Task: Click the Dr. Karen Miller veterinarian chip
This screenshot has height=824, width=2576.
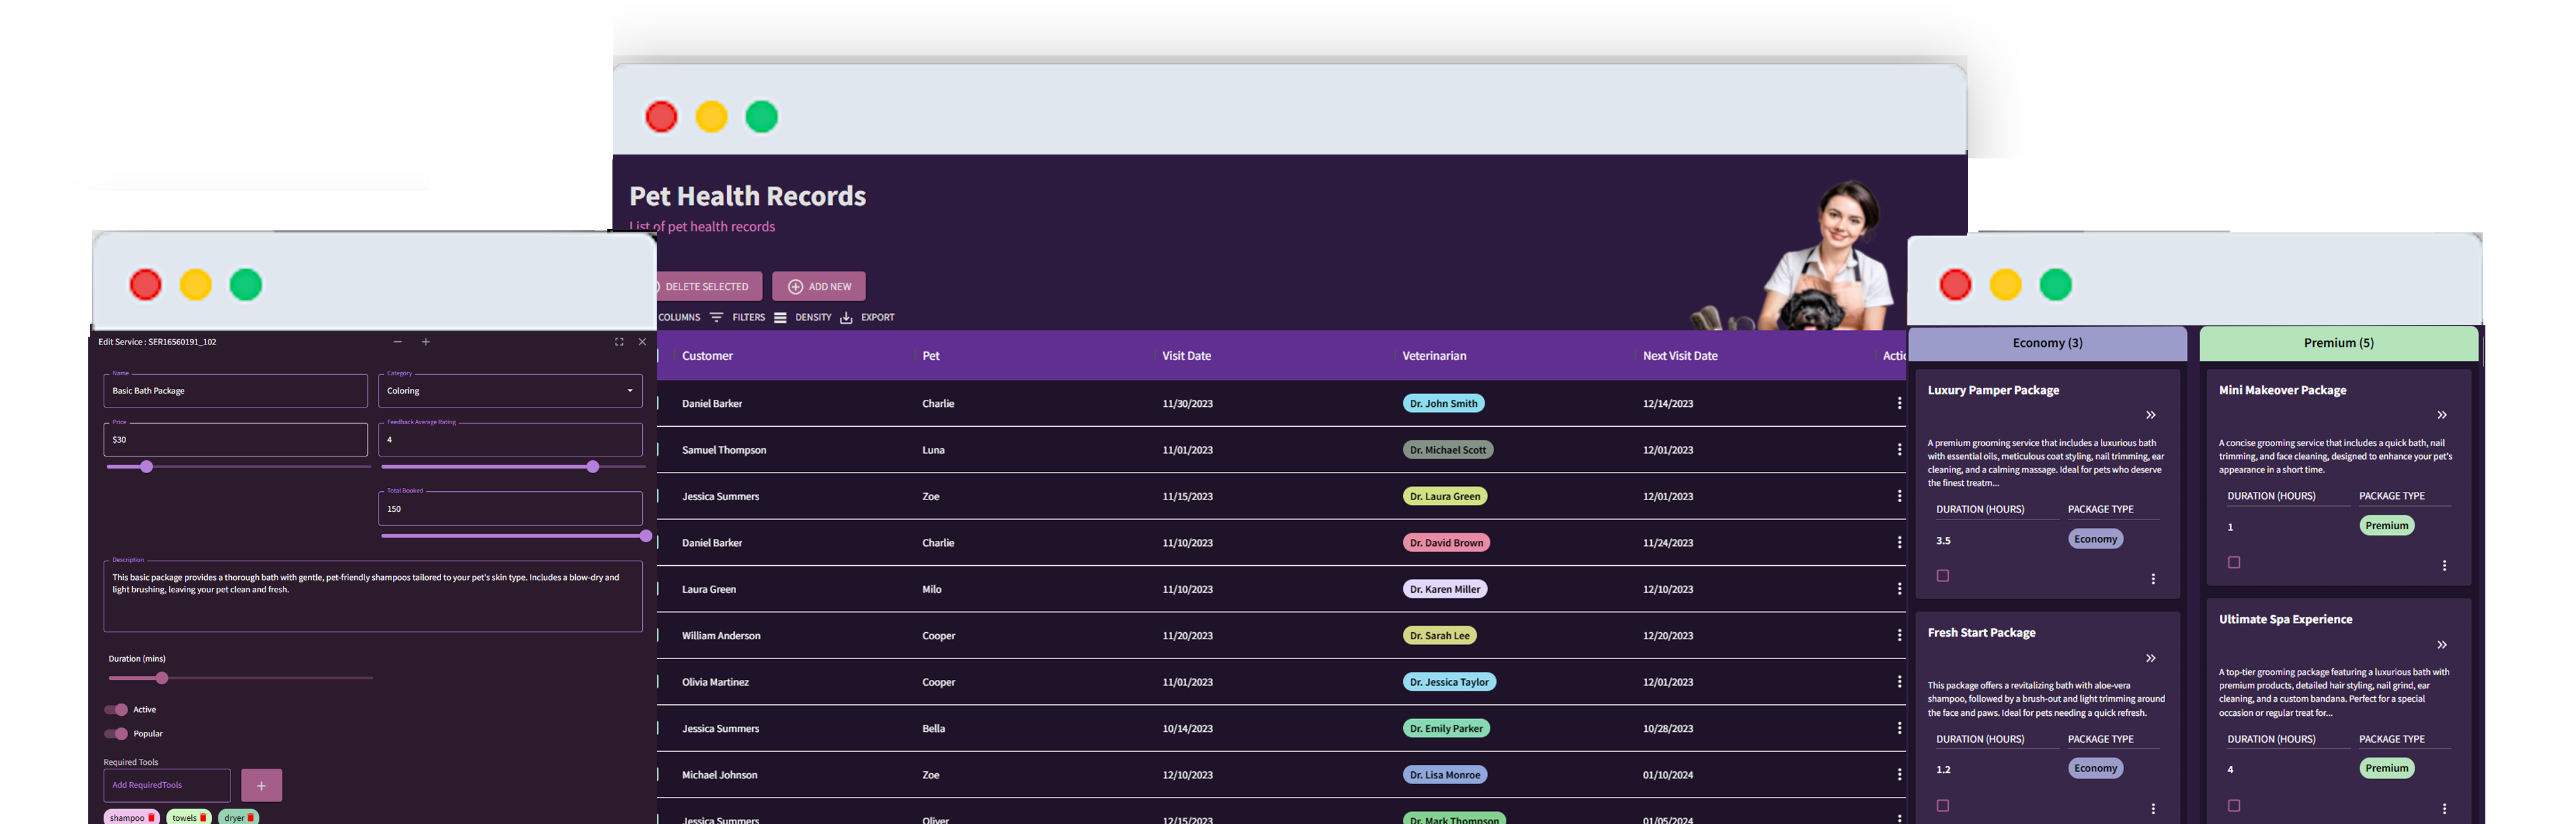Action: coord(1444,589)
